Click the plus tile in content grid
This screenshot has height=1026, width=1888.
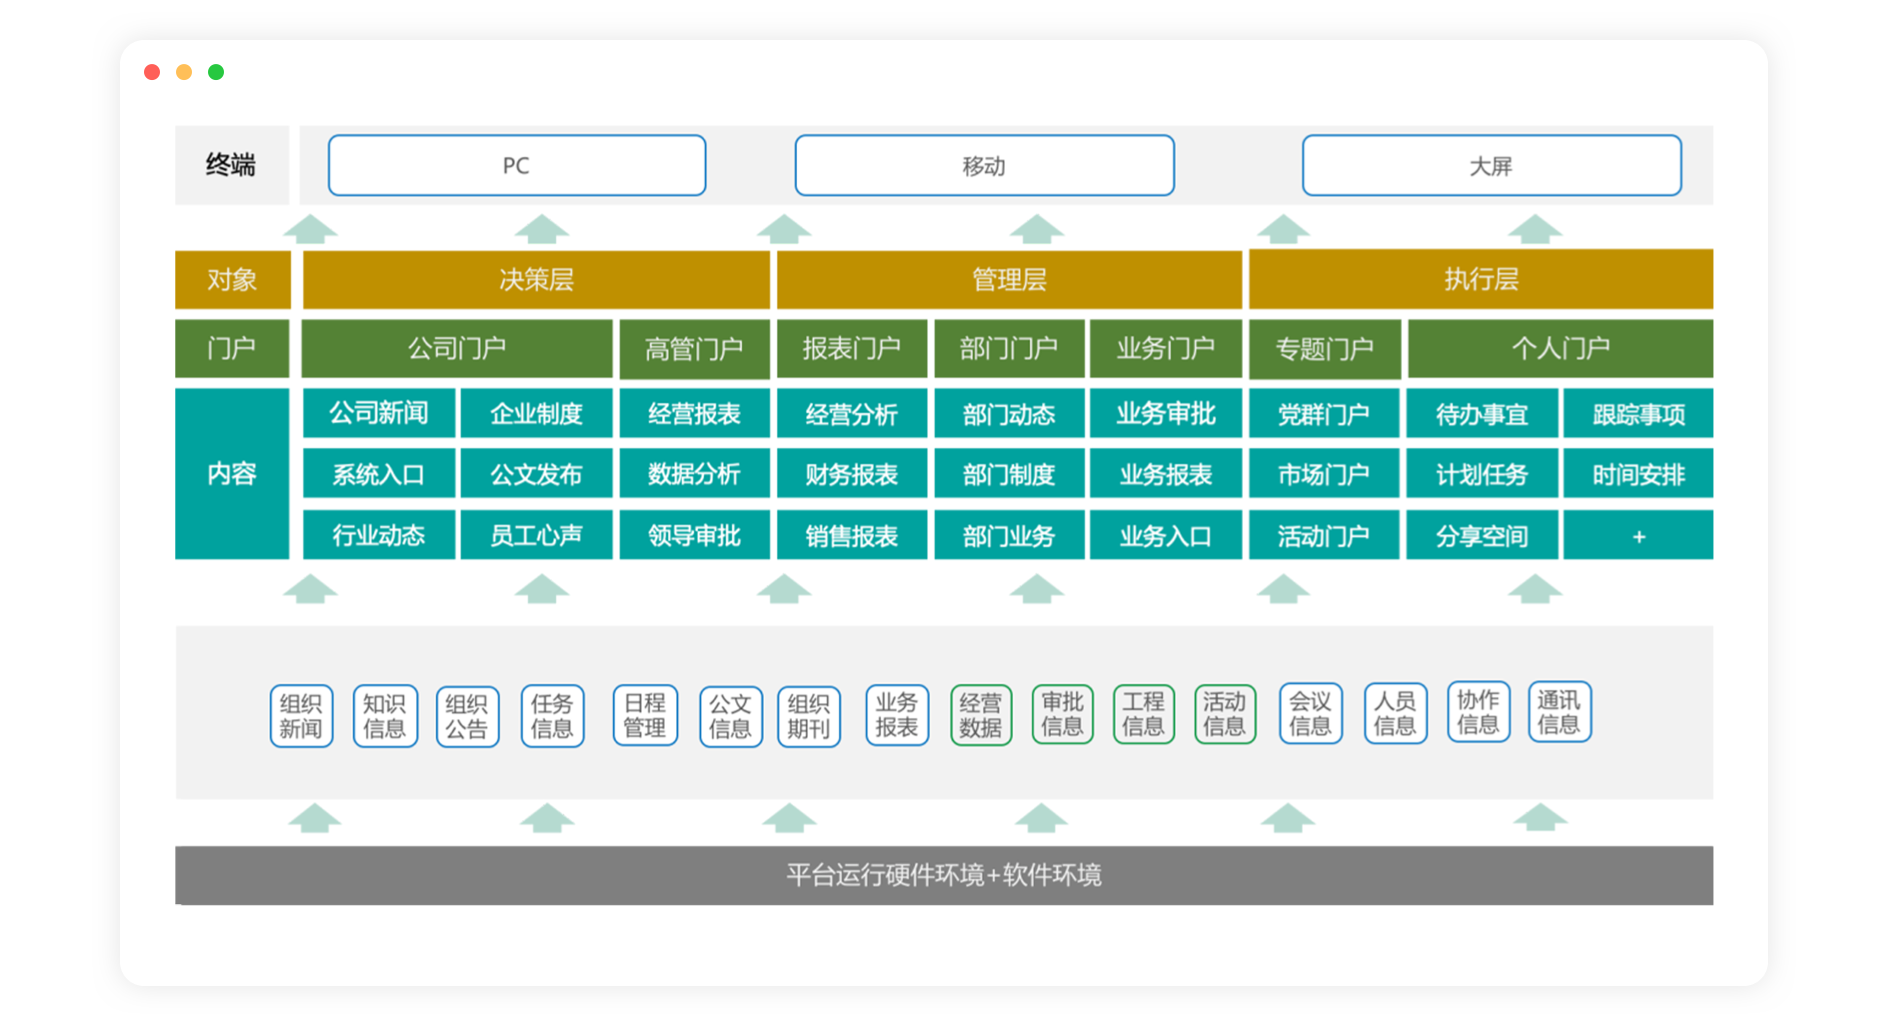tap(1638, 536)
